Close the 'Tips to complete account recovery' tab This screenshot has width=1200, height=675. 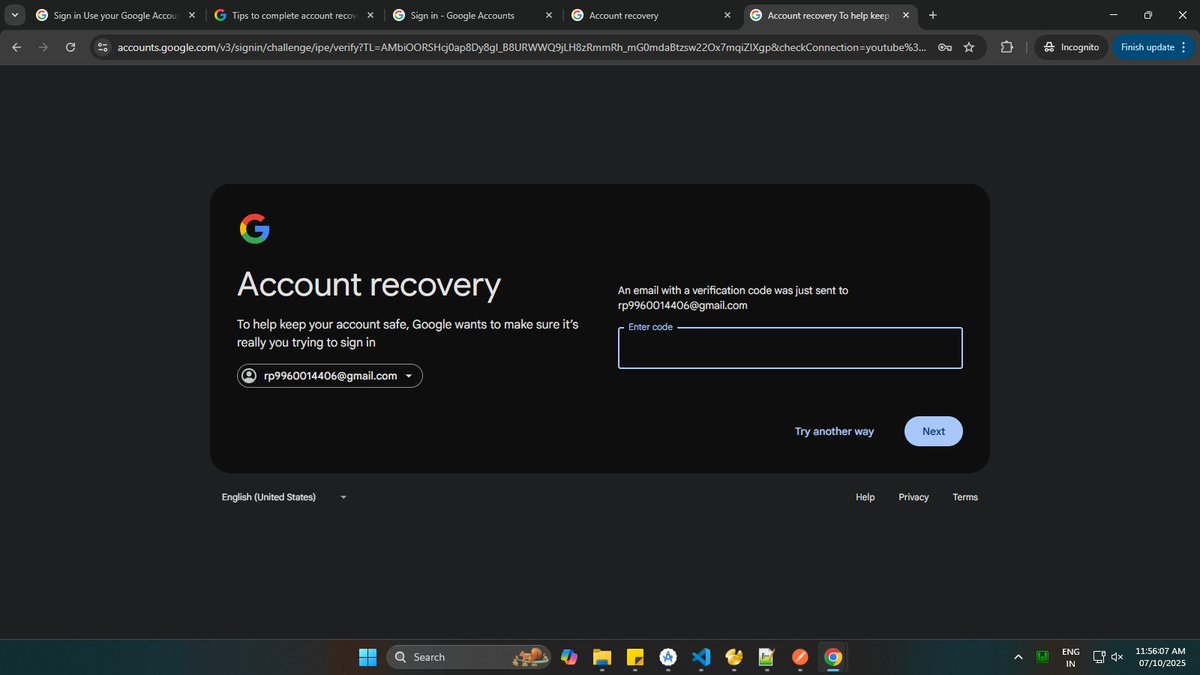(x=370, y=15)
